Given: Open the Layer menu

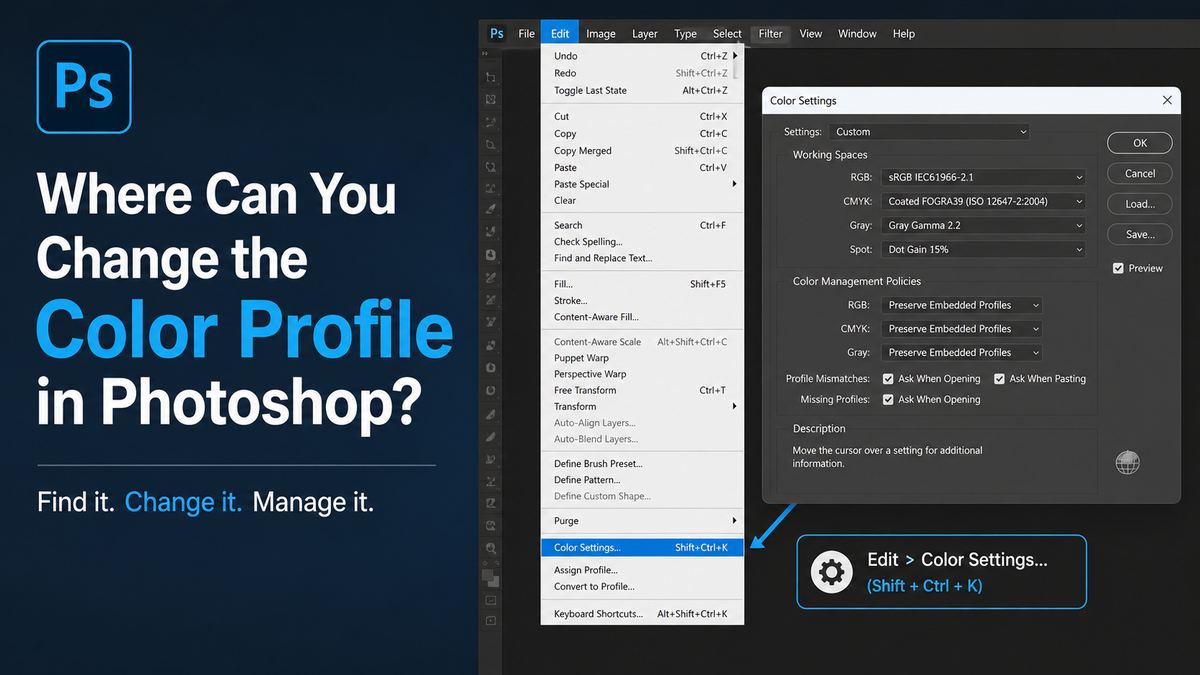Looking at the screenshot, I should point(645,33).
